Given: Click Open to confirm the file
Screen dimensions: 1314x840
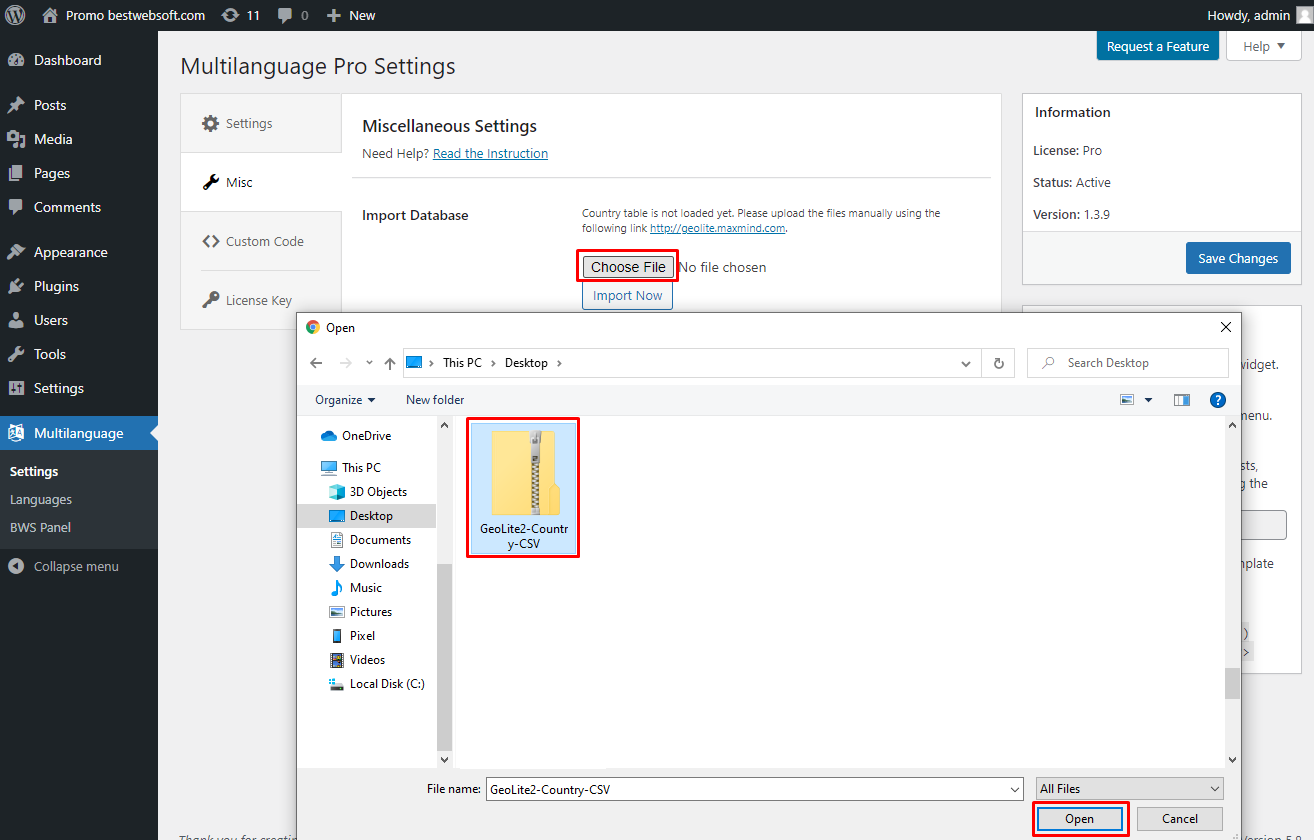Looking at the screenshot, I should tap(1079, 818).
